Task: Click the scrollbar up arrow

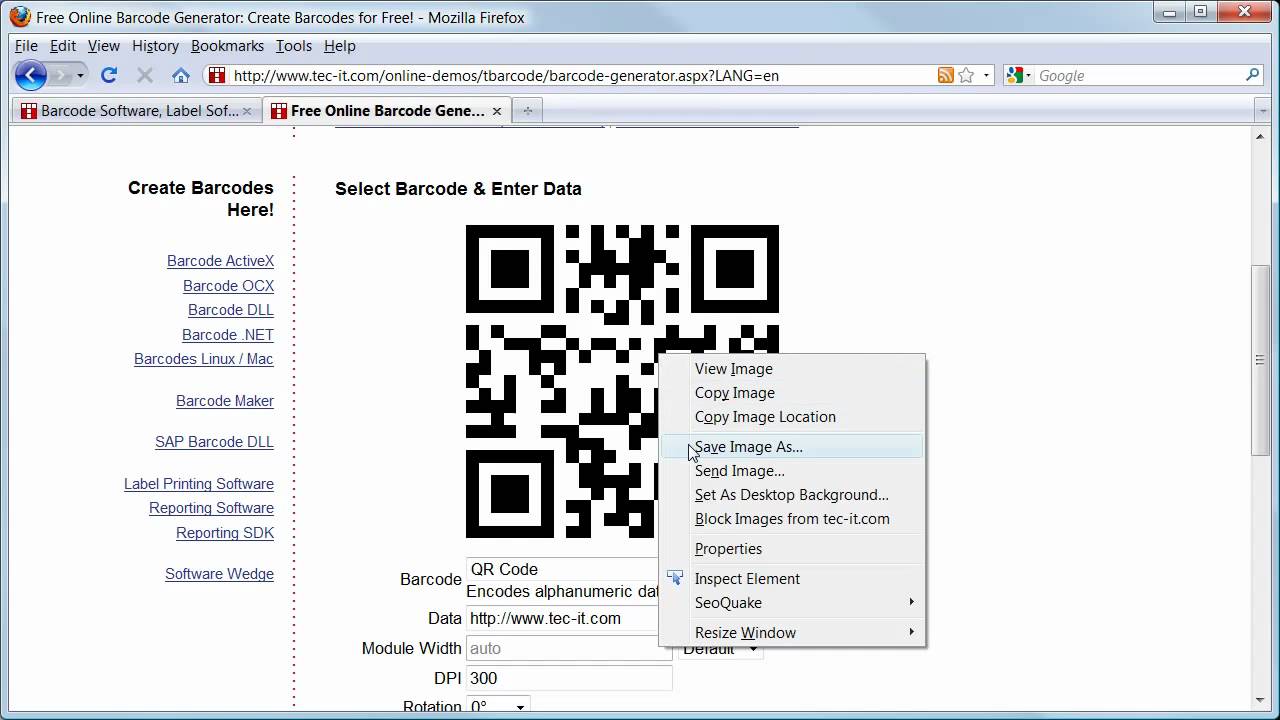Action: coord(1261,137)
